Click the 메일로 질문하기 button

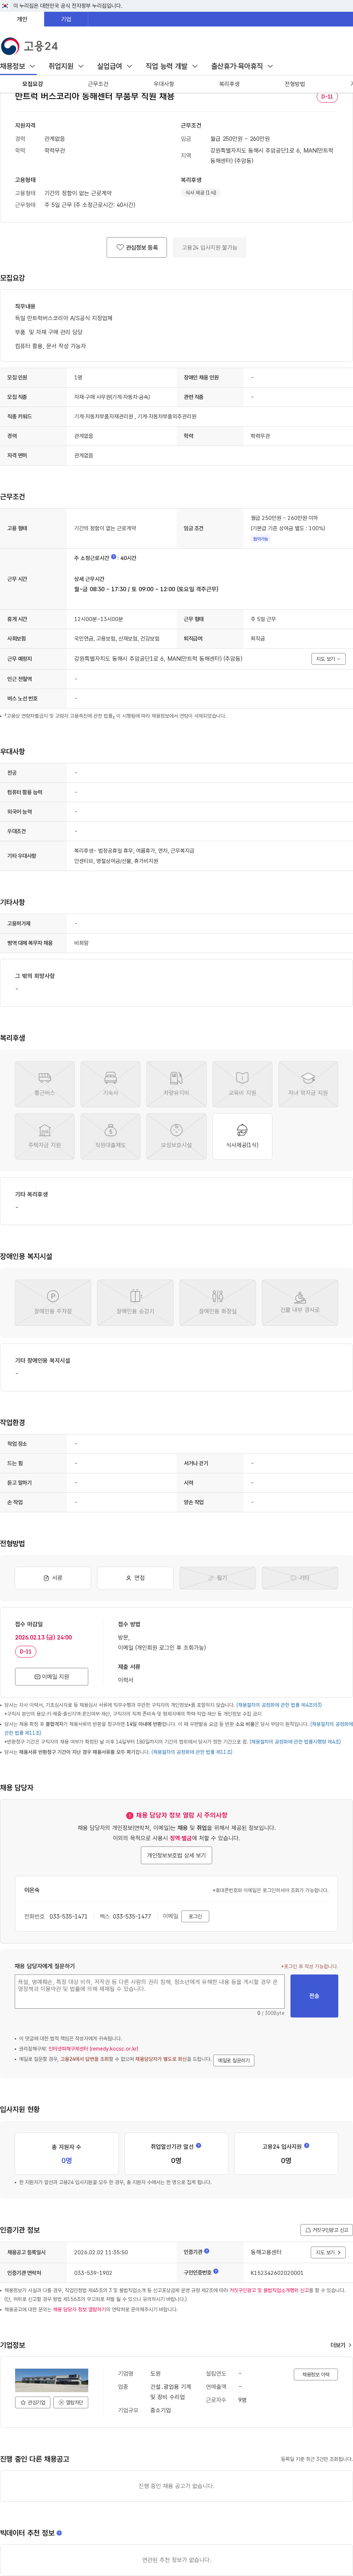234,2060
